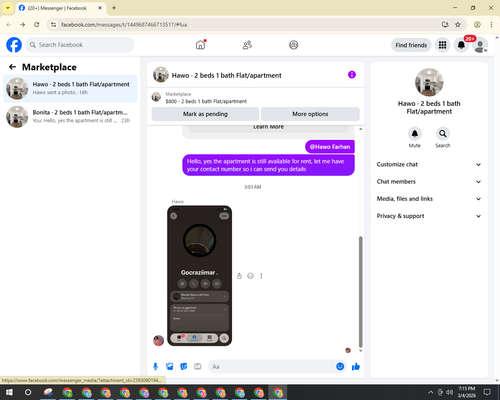Mute the conversation using the bell icon

pyautogui.click(x=415, y=134)
